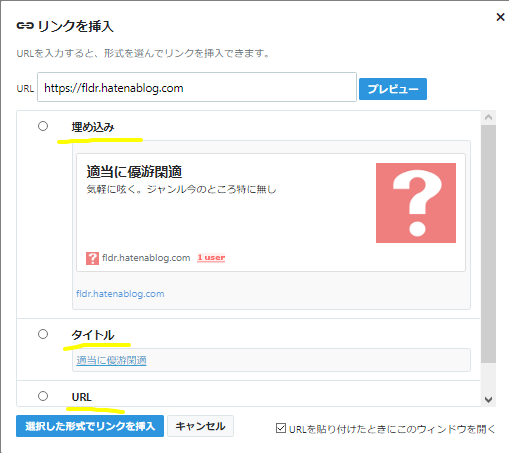This screenshot has width=509, height=453.
Task: Click the プレビュー button
Action: pyautogui.click(x=393, y=89)
